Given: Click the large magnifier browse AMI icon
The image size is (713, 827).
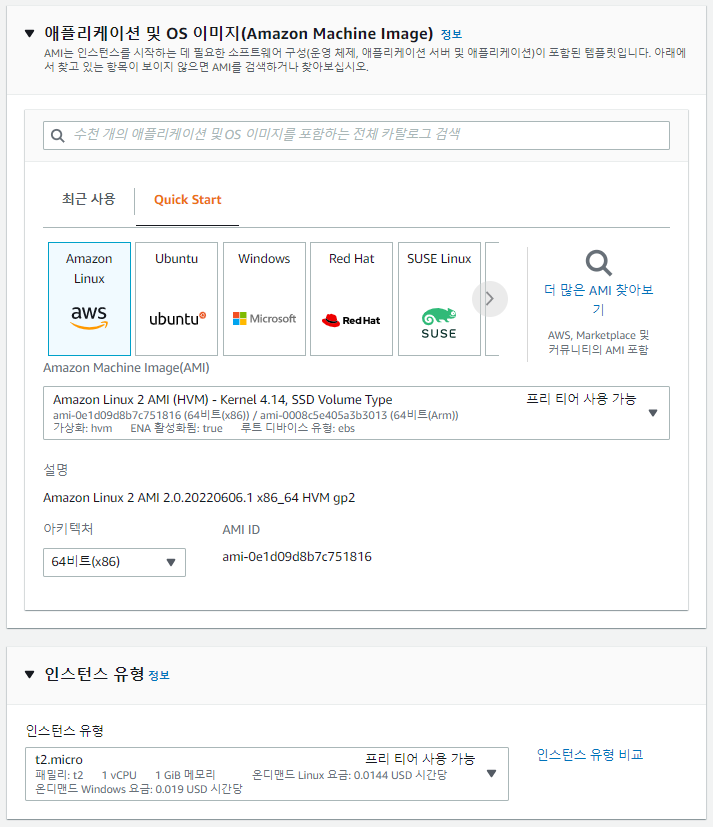Looking at the screenshot, I should pos(599,263).
